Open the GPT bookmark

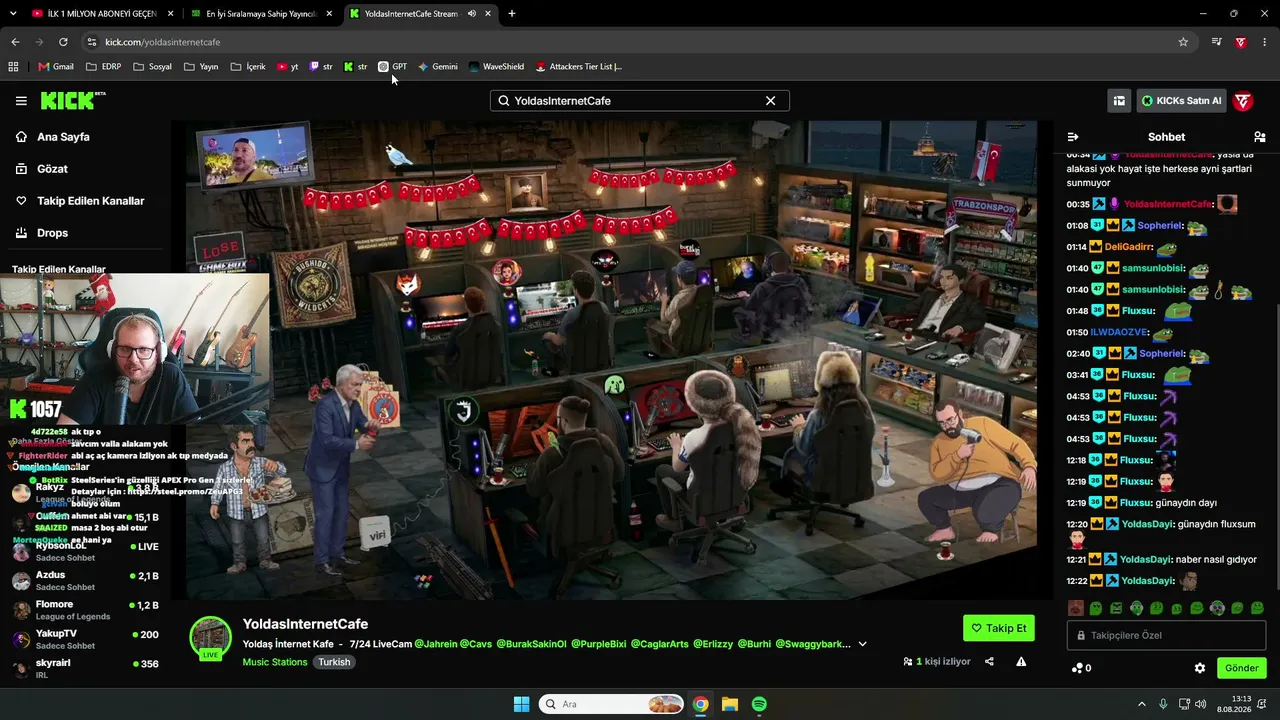(392, 67)
